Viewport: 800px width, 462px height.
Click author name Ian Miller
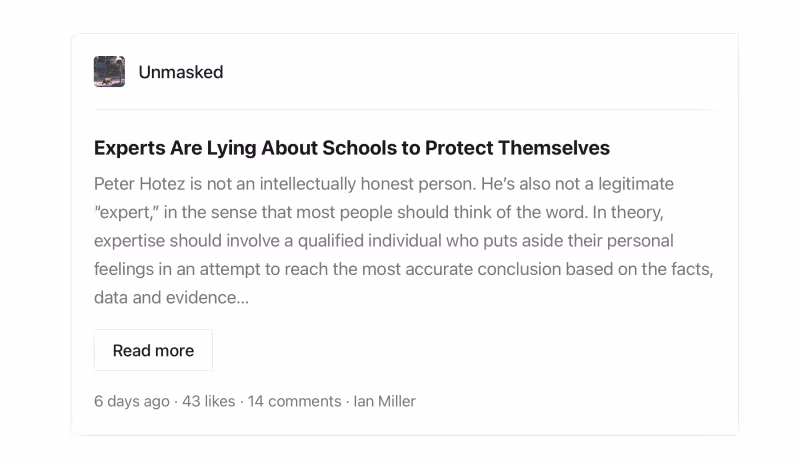(x=384, y=401)
